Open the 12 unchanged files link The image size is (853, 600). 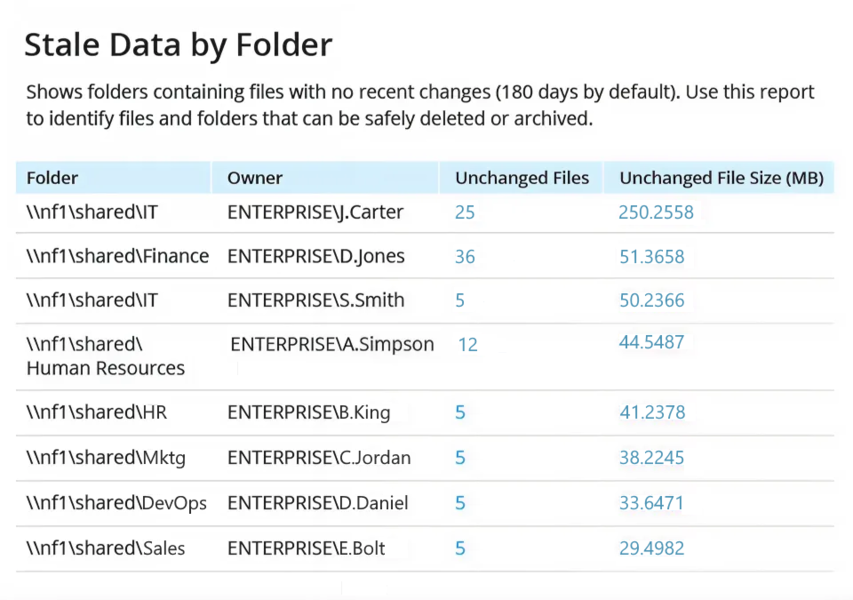coord(467,345)
